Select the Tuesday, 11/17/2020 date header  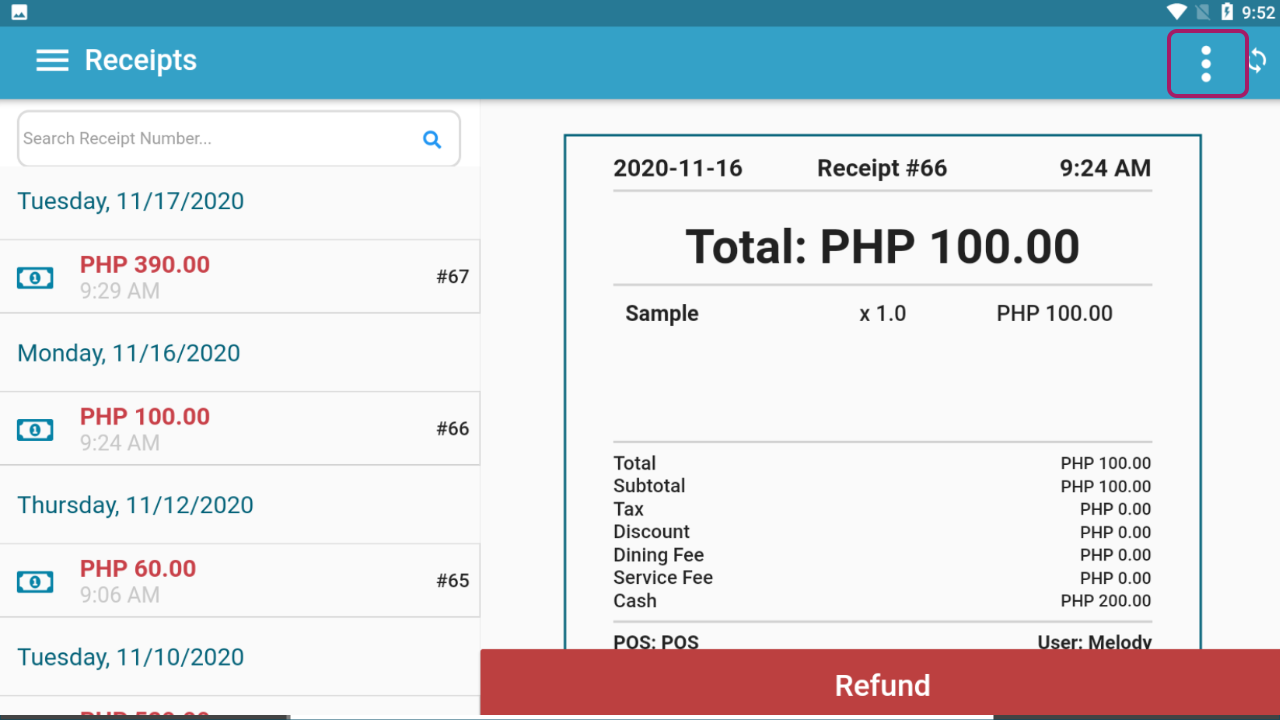coord(130,201)
